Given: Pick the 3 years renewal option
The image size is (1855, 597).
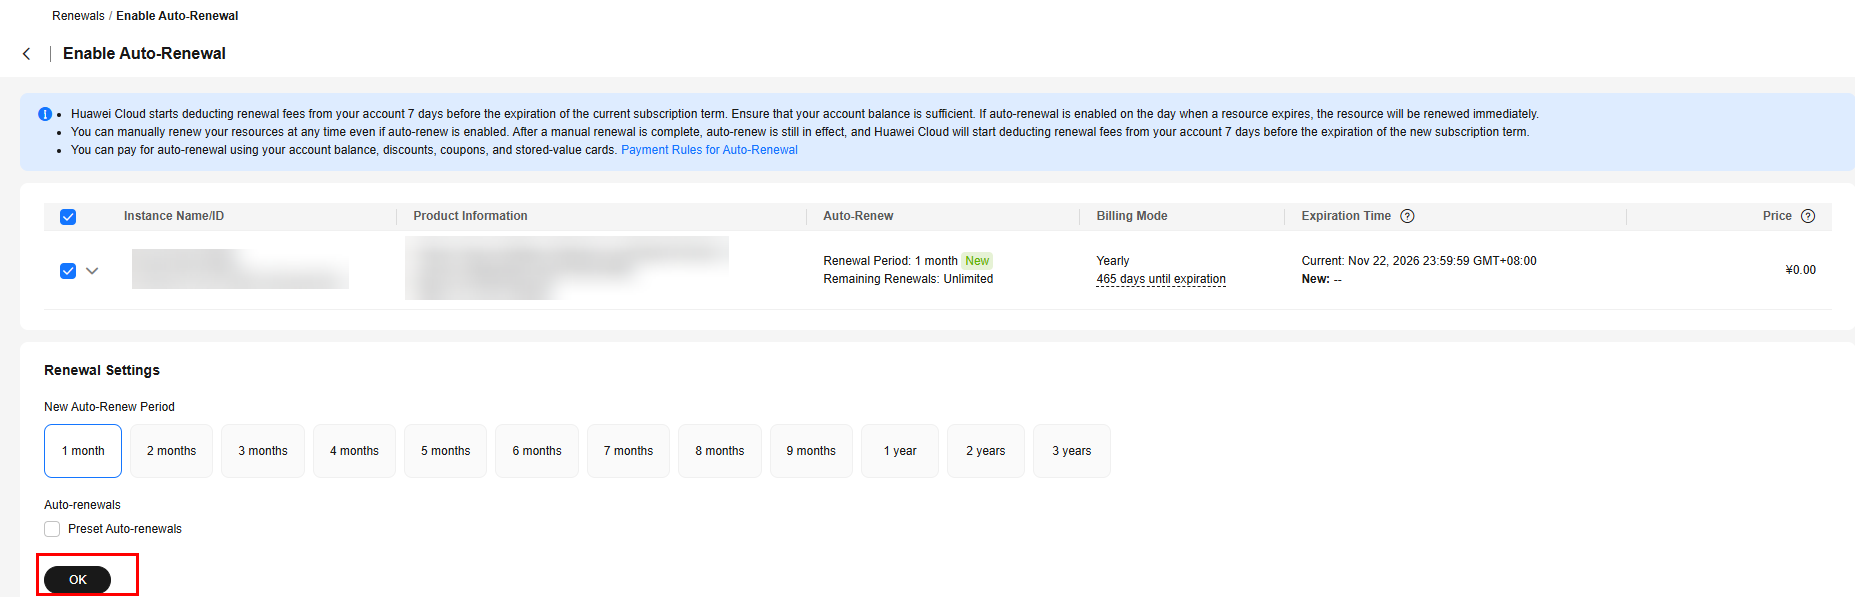Looking at the screenshot, I should click(1072, 451).
